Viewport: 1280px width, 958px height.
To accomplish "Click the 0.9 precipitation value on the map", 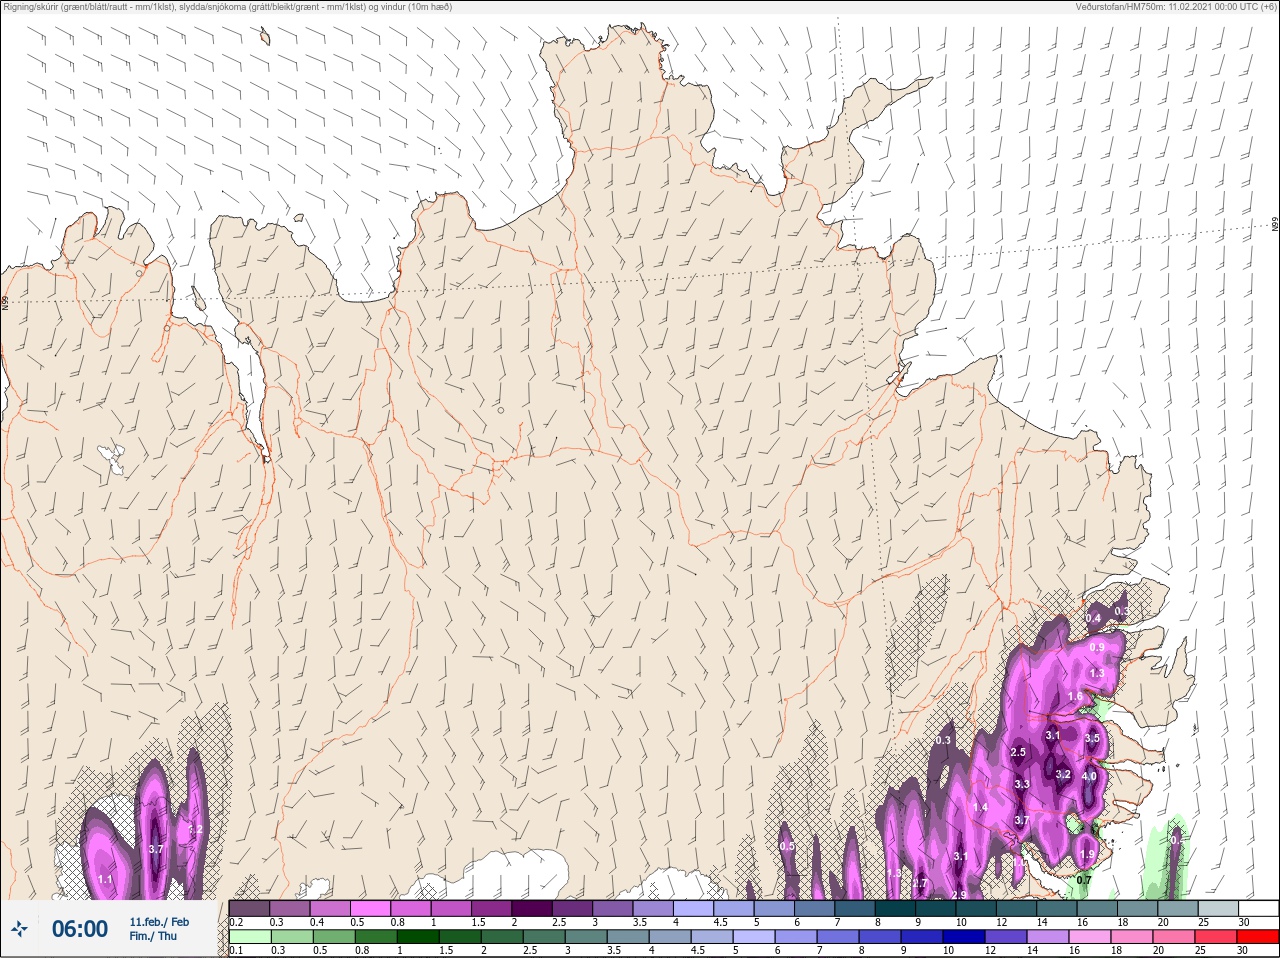I will pyautogui.click(x=1097, y=647).
